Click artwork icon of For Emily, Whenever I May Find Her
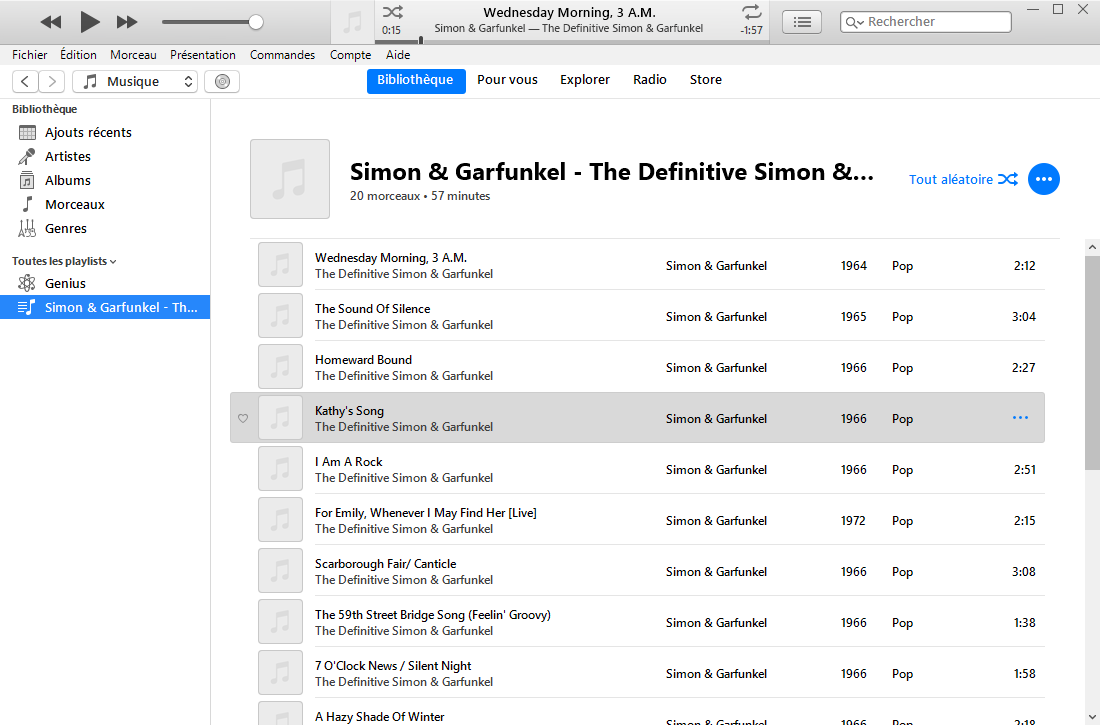1100x725 pixels. [281, 519]
